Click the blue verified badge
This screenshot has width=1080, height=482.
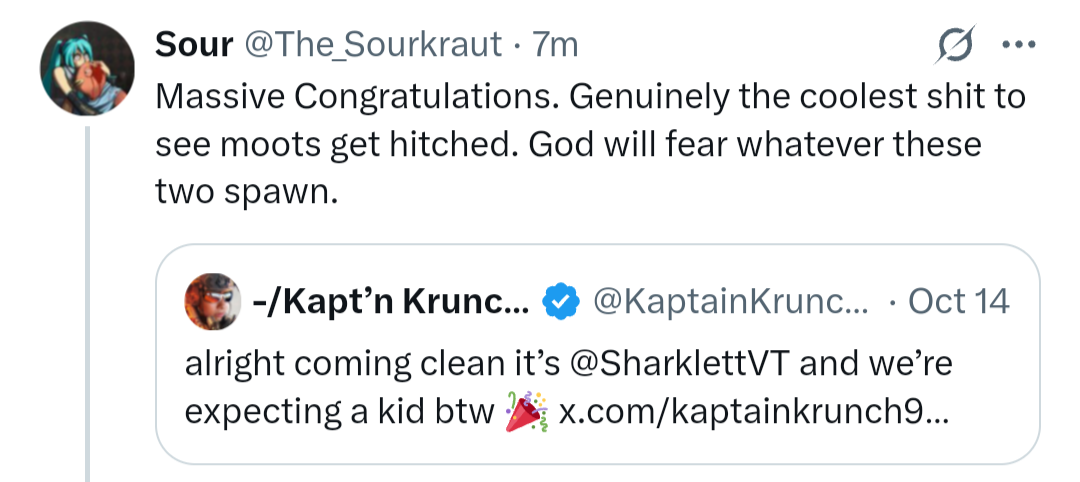(x=560, y=301)
